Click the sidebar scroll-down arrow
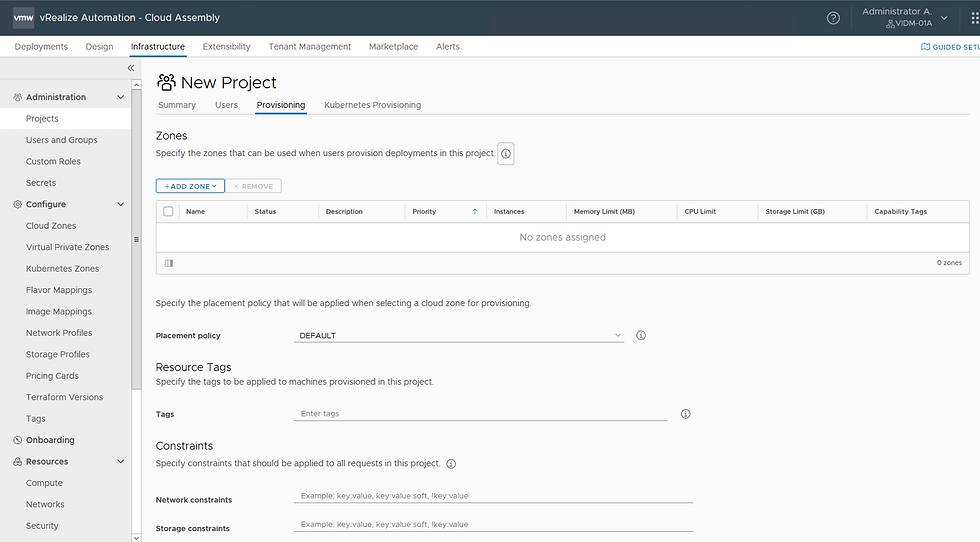Image resolution: width=980 pixels, height=542 pixels. [x=136, y=537]
